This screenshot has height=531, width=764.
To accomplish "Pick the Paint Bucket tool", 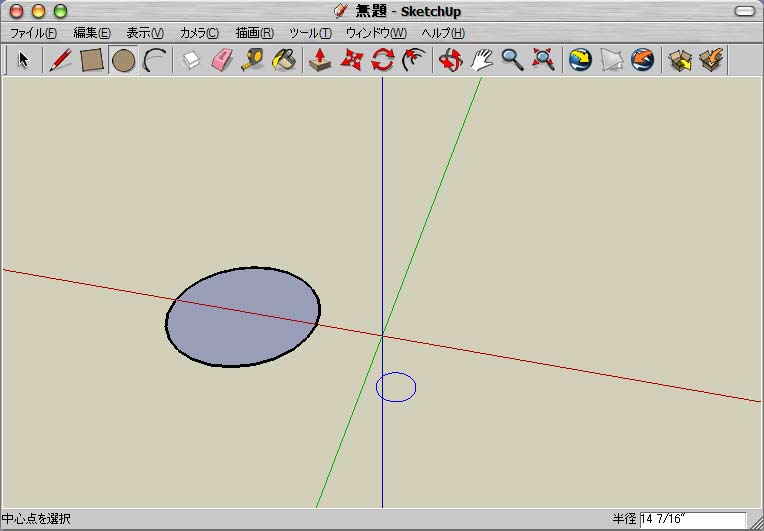I will pos(284,60).
